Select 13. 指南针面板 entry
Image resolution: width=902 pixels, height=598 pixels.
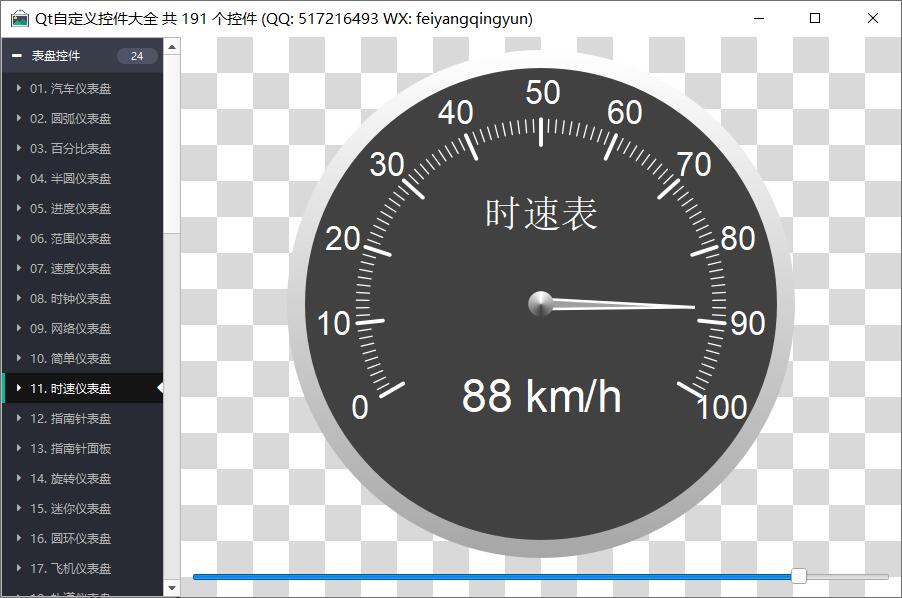click(x=70, y=448)
